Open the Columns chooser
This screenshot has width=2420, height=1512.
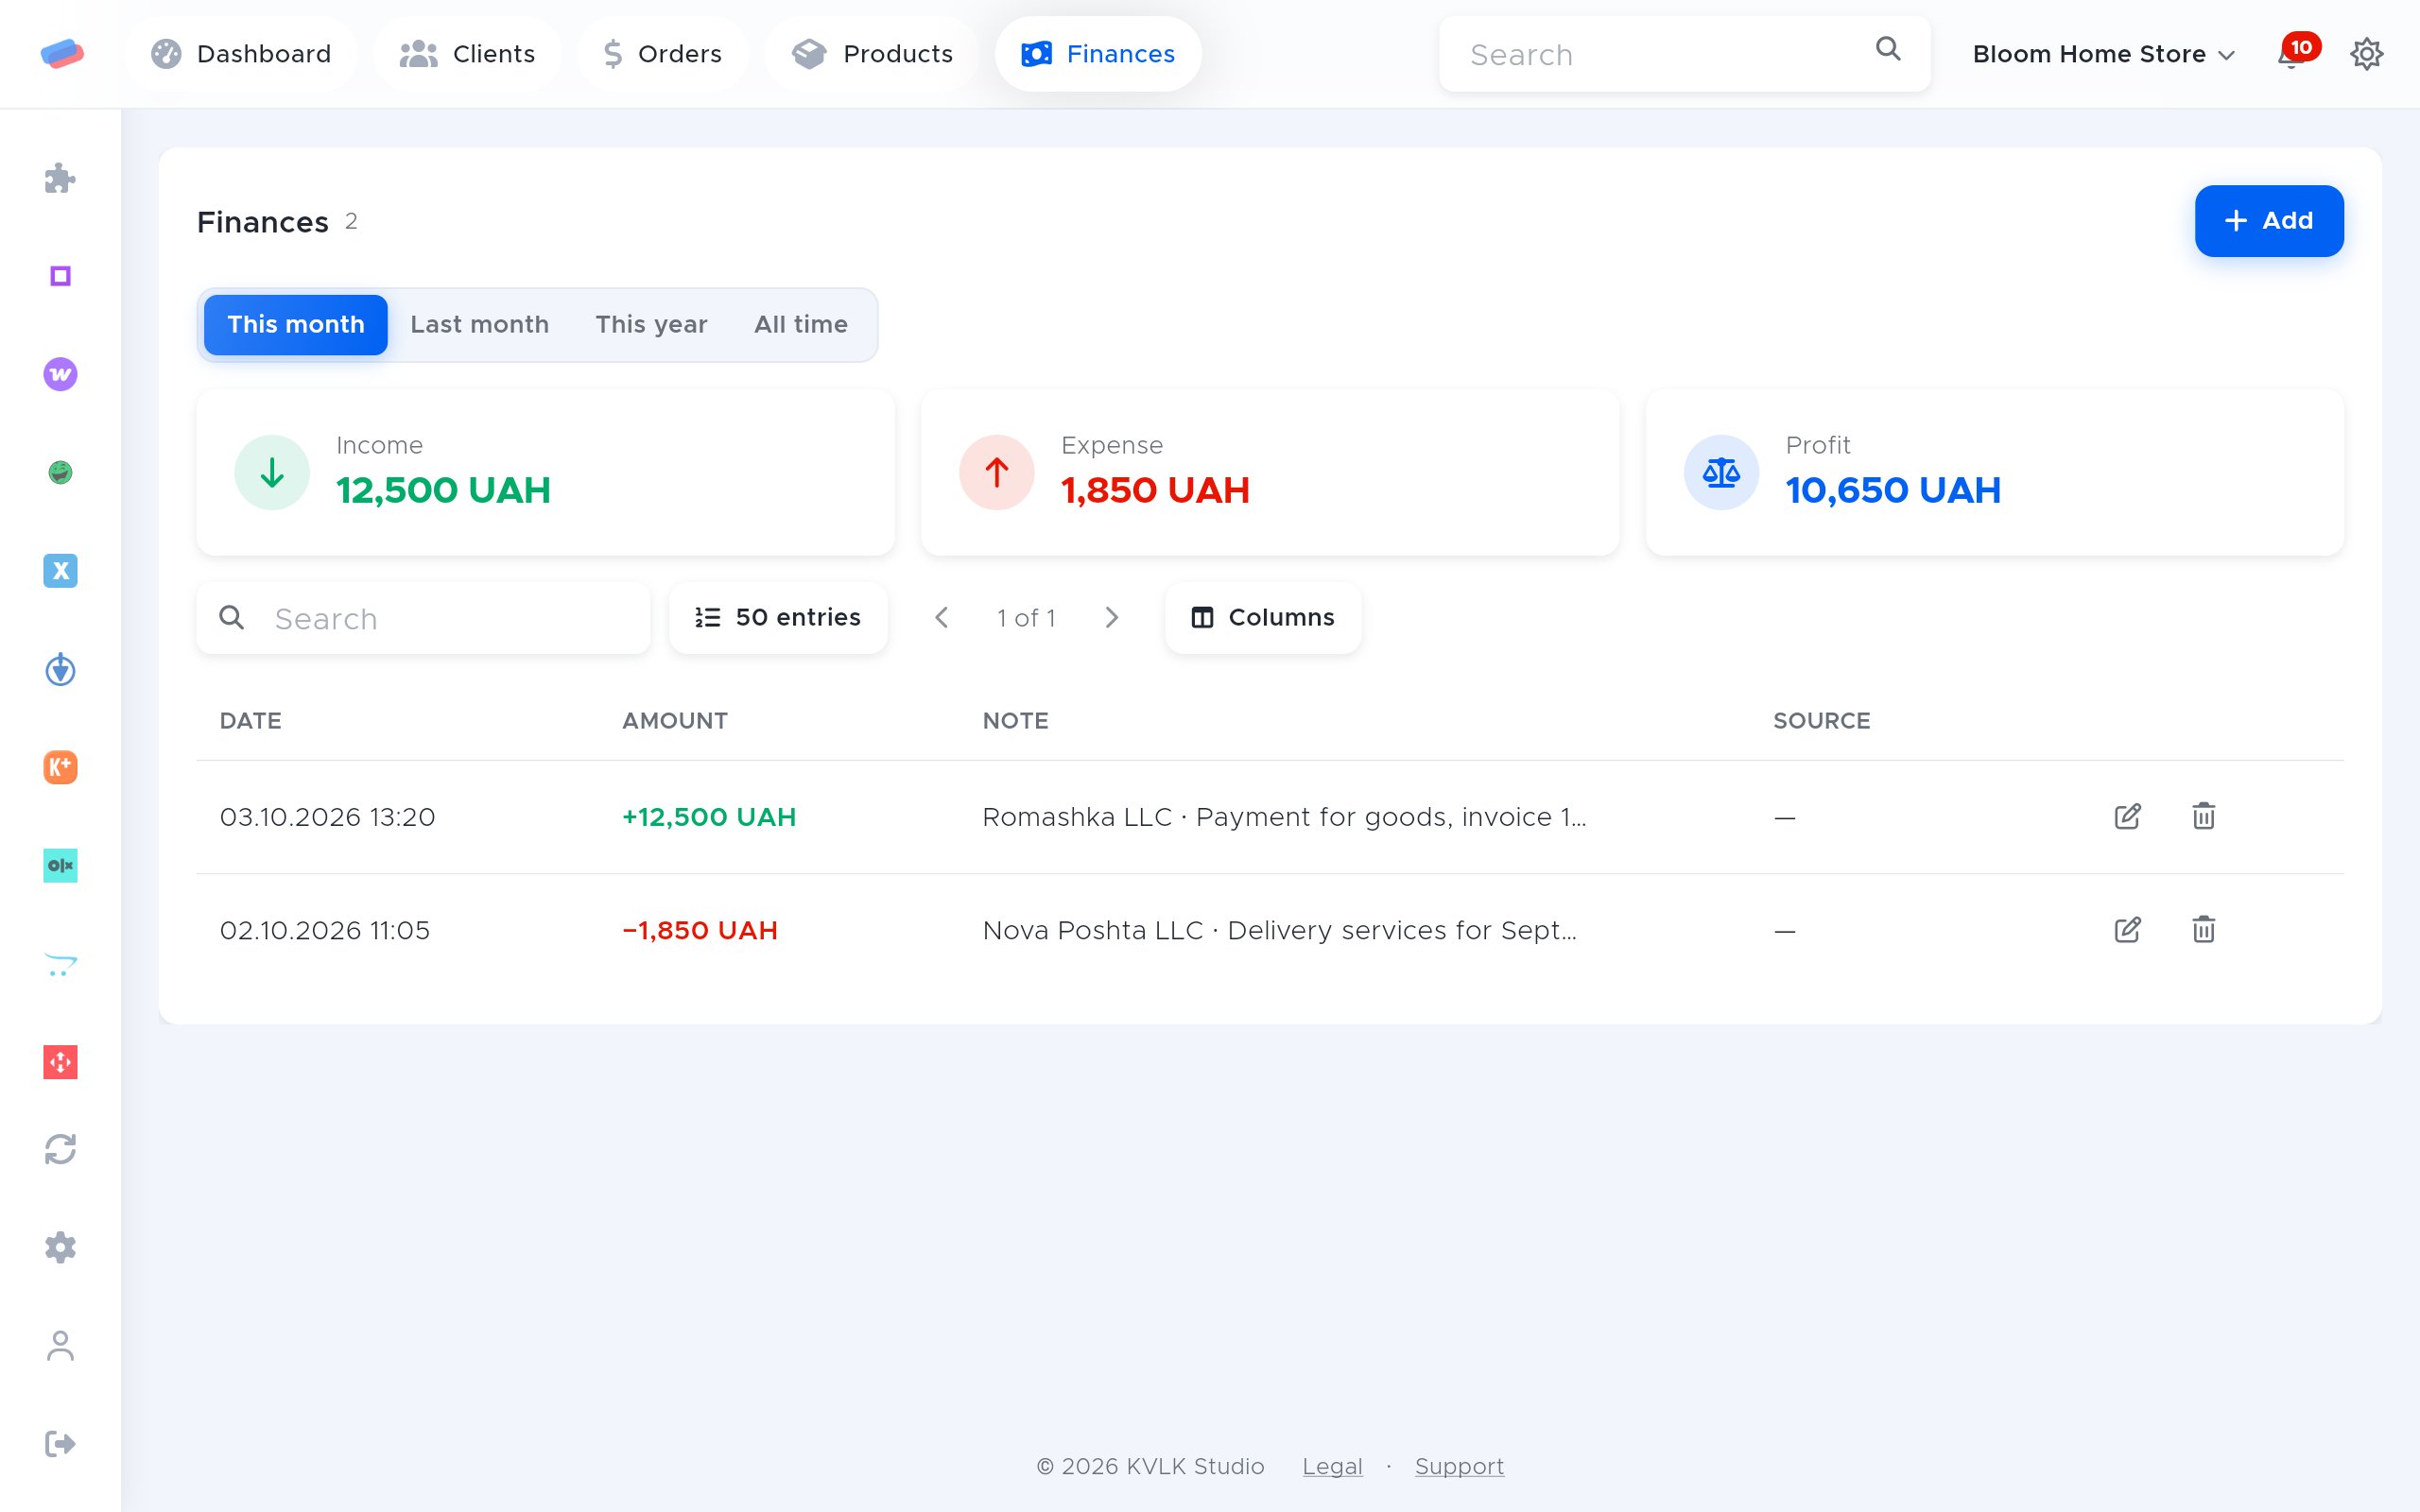(1262, 618)
